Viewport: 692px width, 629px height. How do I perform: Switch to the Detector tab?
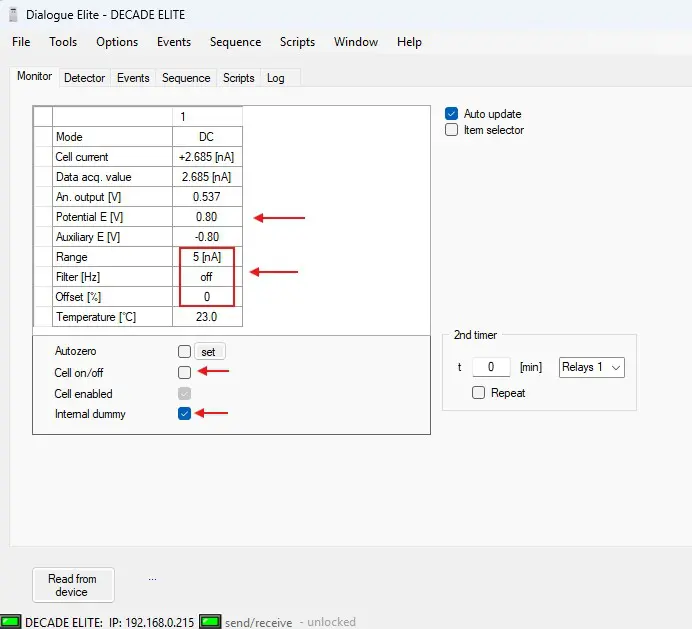85,78
